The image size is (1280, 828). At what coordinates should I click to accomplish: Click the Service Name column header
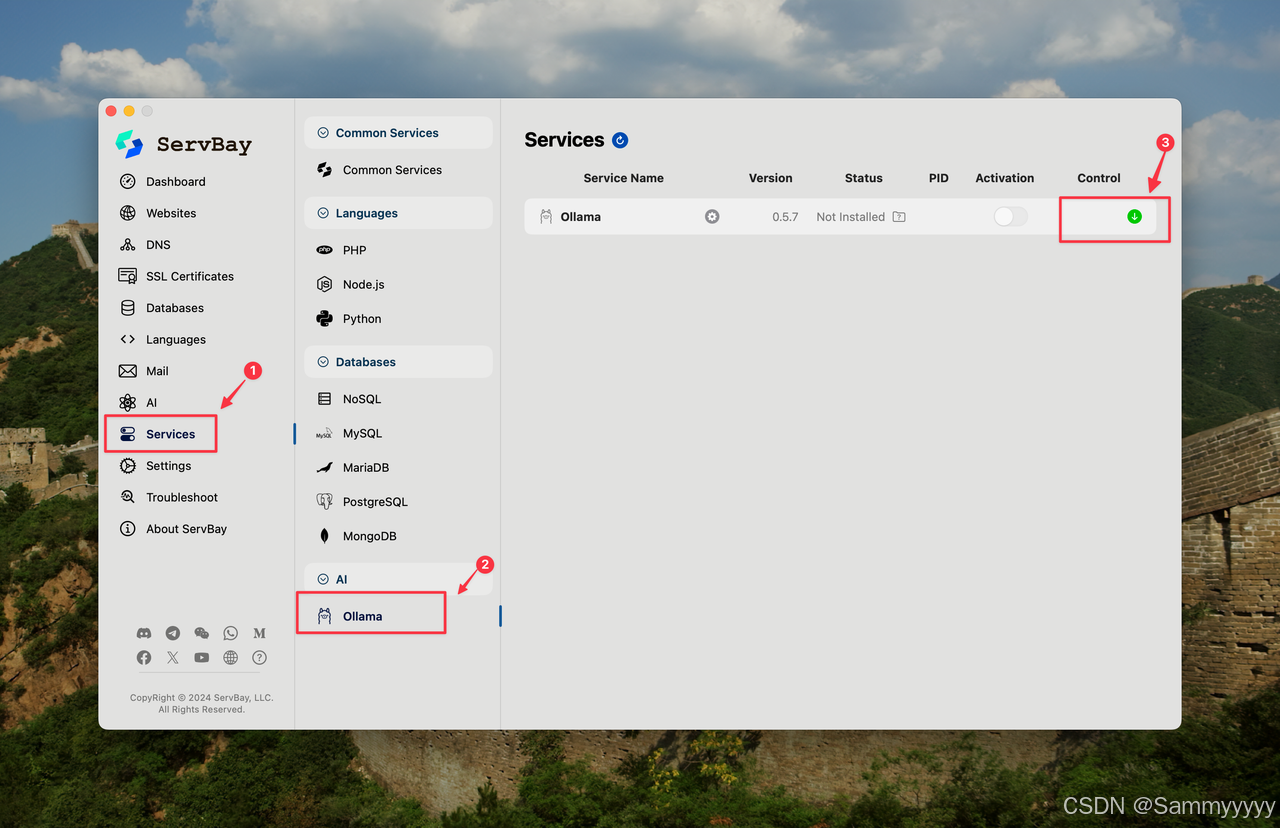coord(623,178)
